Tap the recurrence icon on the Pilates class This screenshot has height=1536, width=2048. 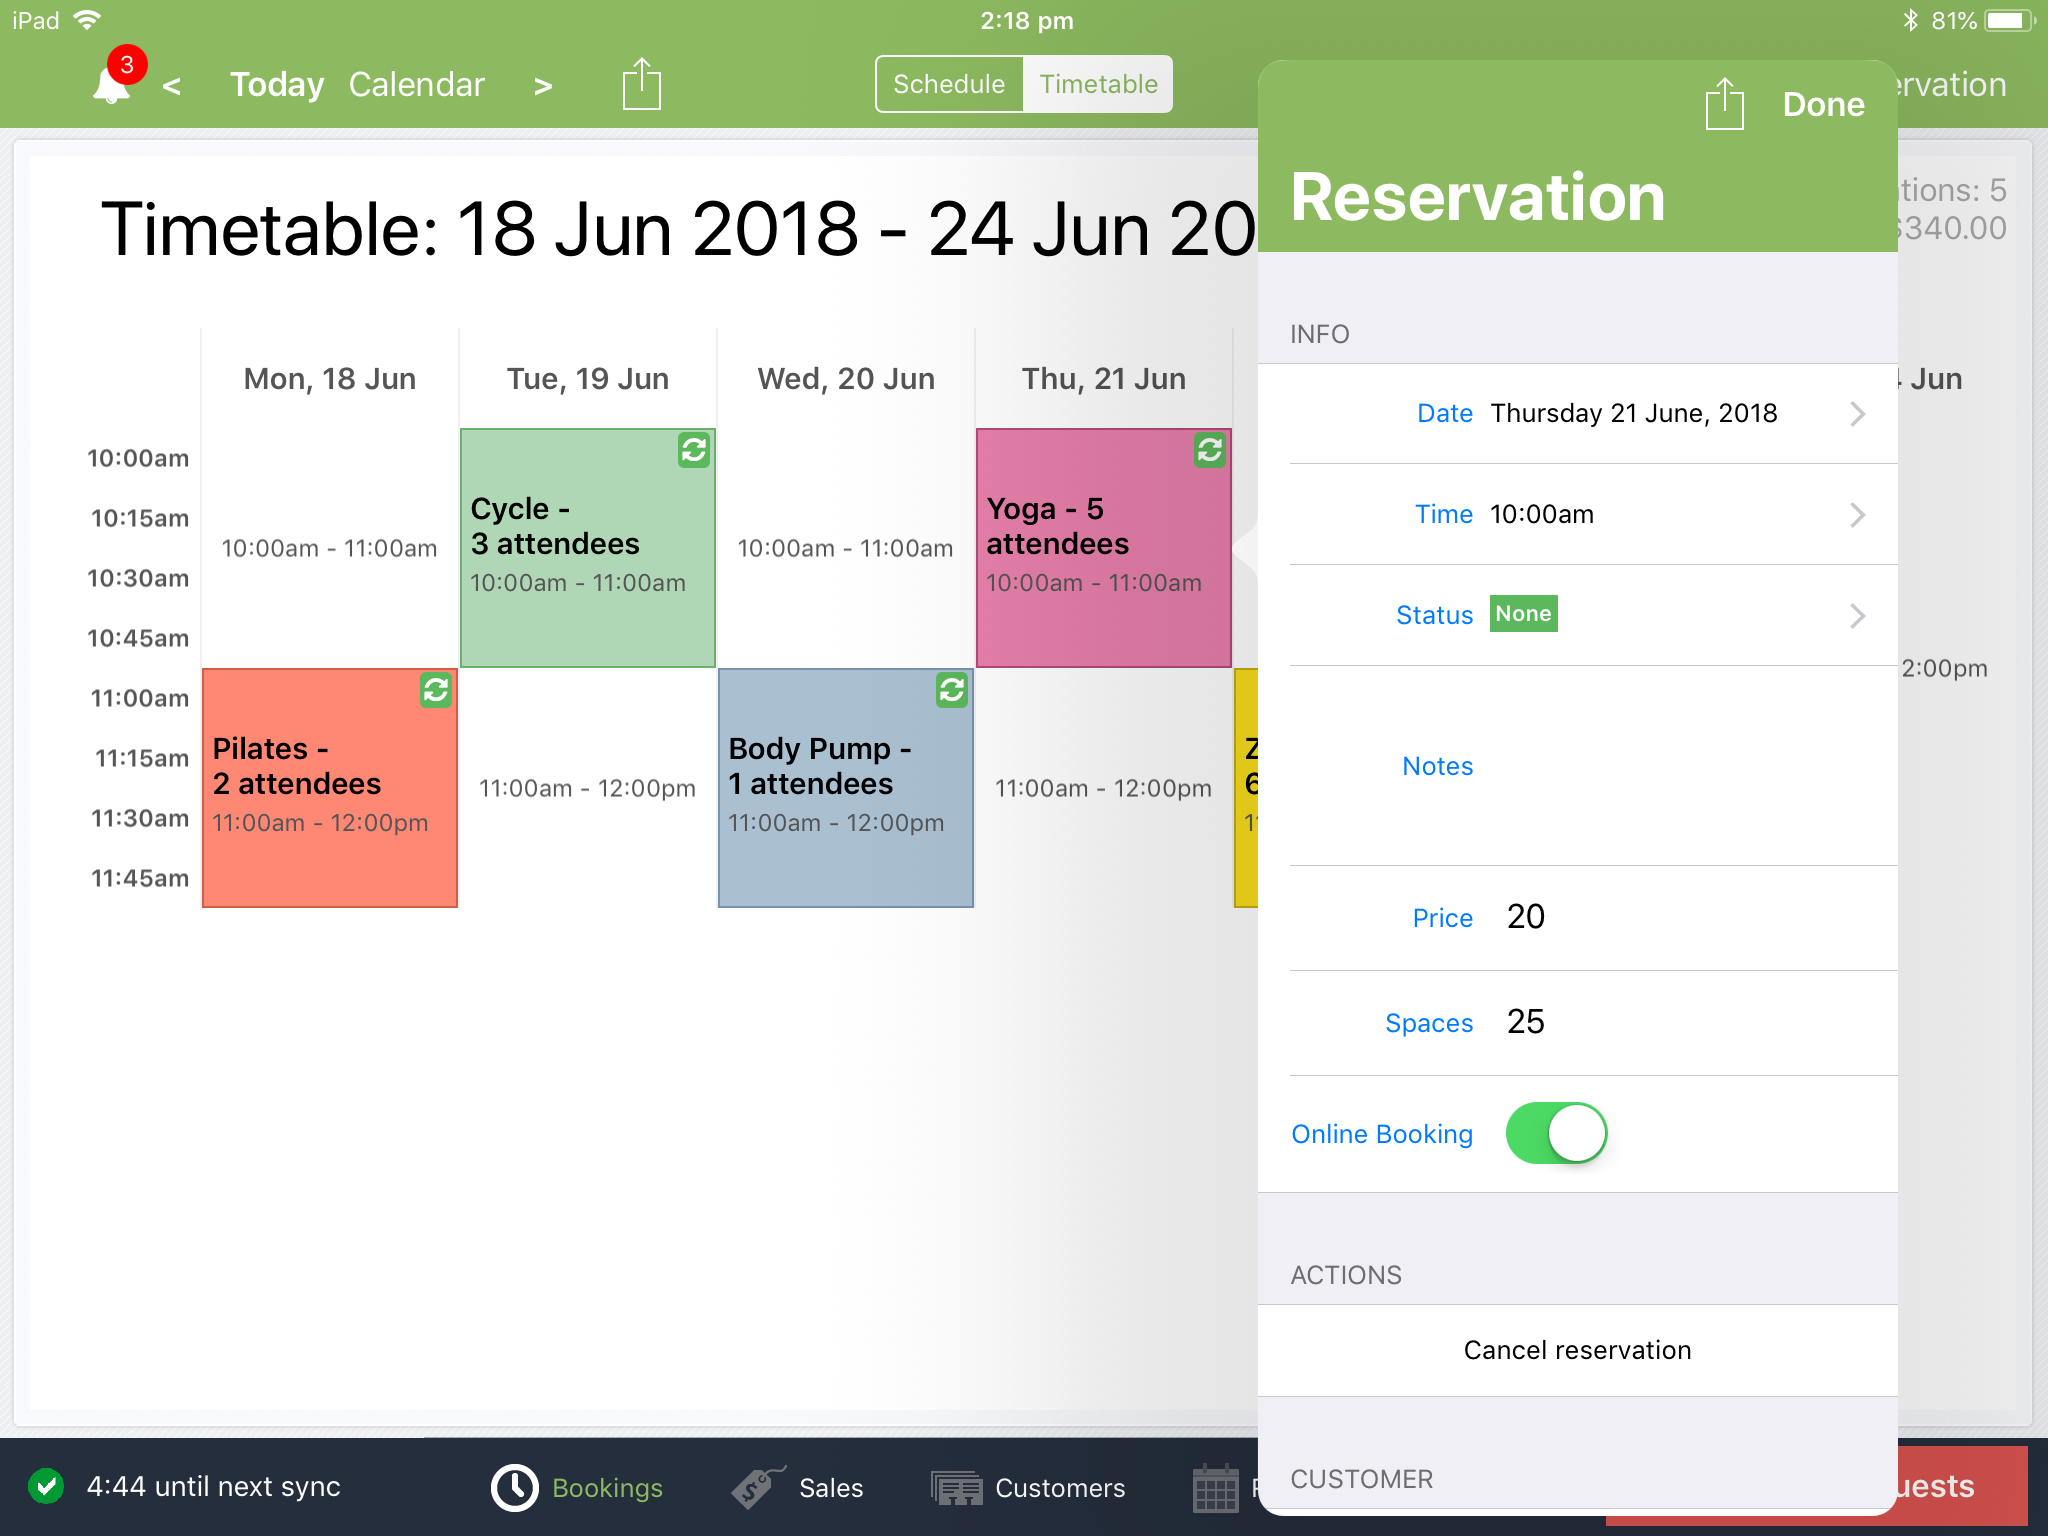[x=434, y=690]
